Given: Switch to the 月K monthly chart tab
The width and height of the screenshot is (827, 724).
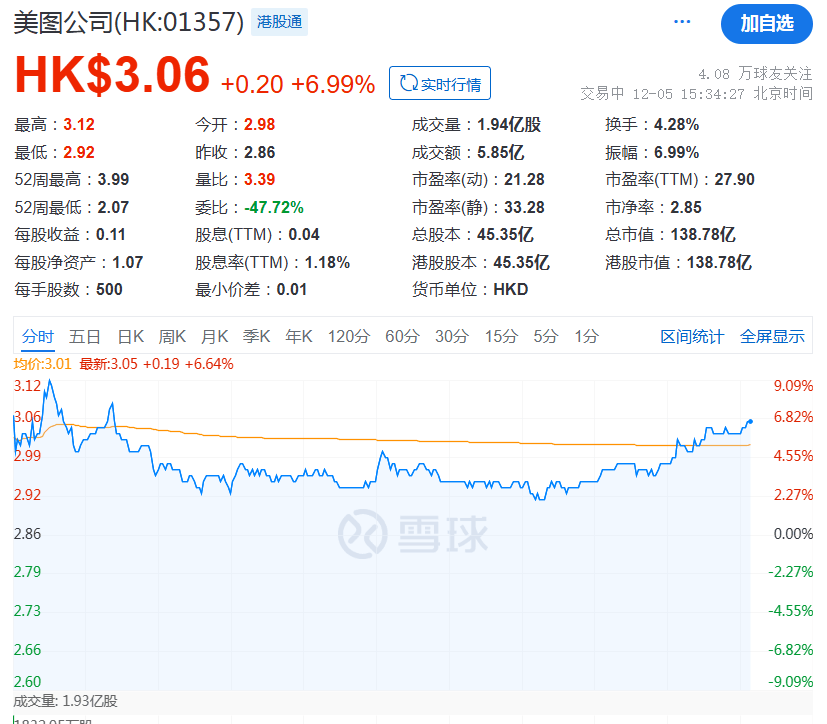Looking at the screenshot, I should (214, 337).
